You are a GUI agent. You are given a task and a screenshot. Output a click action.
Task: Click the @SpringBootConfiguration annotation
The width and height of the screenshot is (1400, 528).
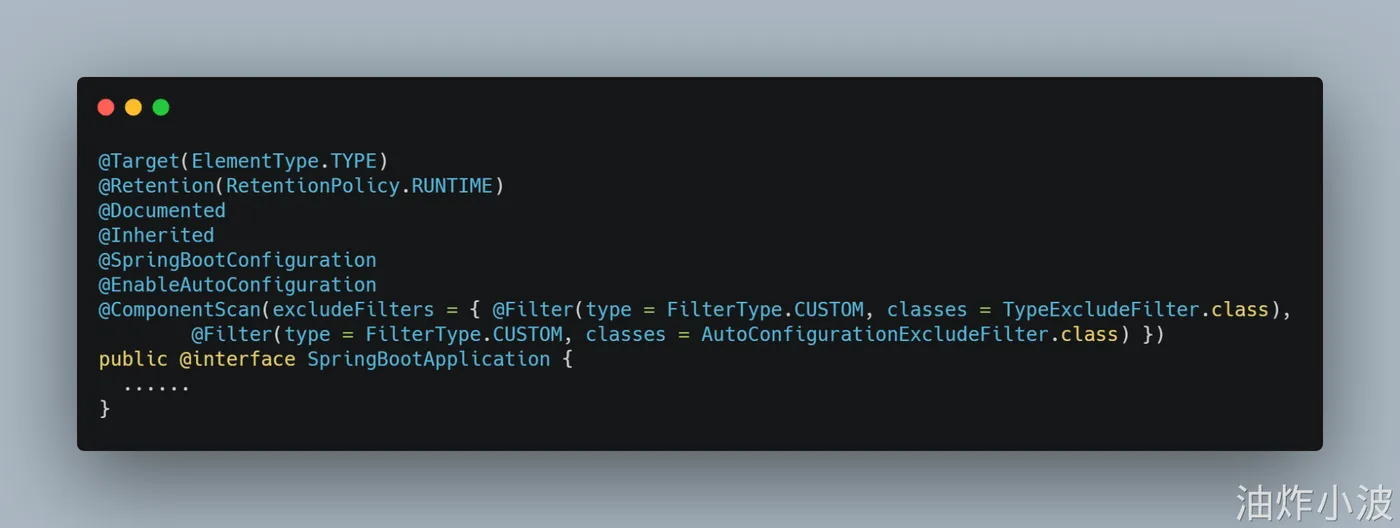(x=237, y=260)
